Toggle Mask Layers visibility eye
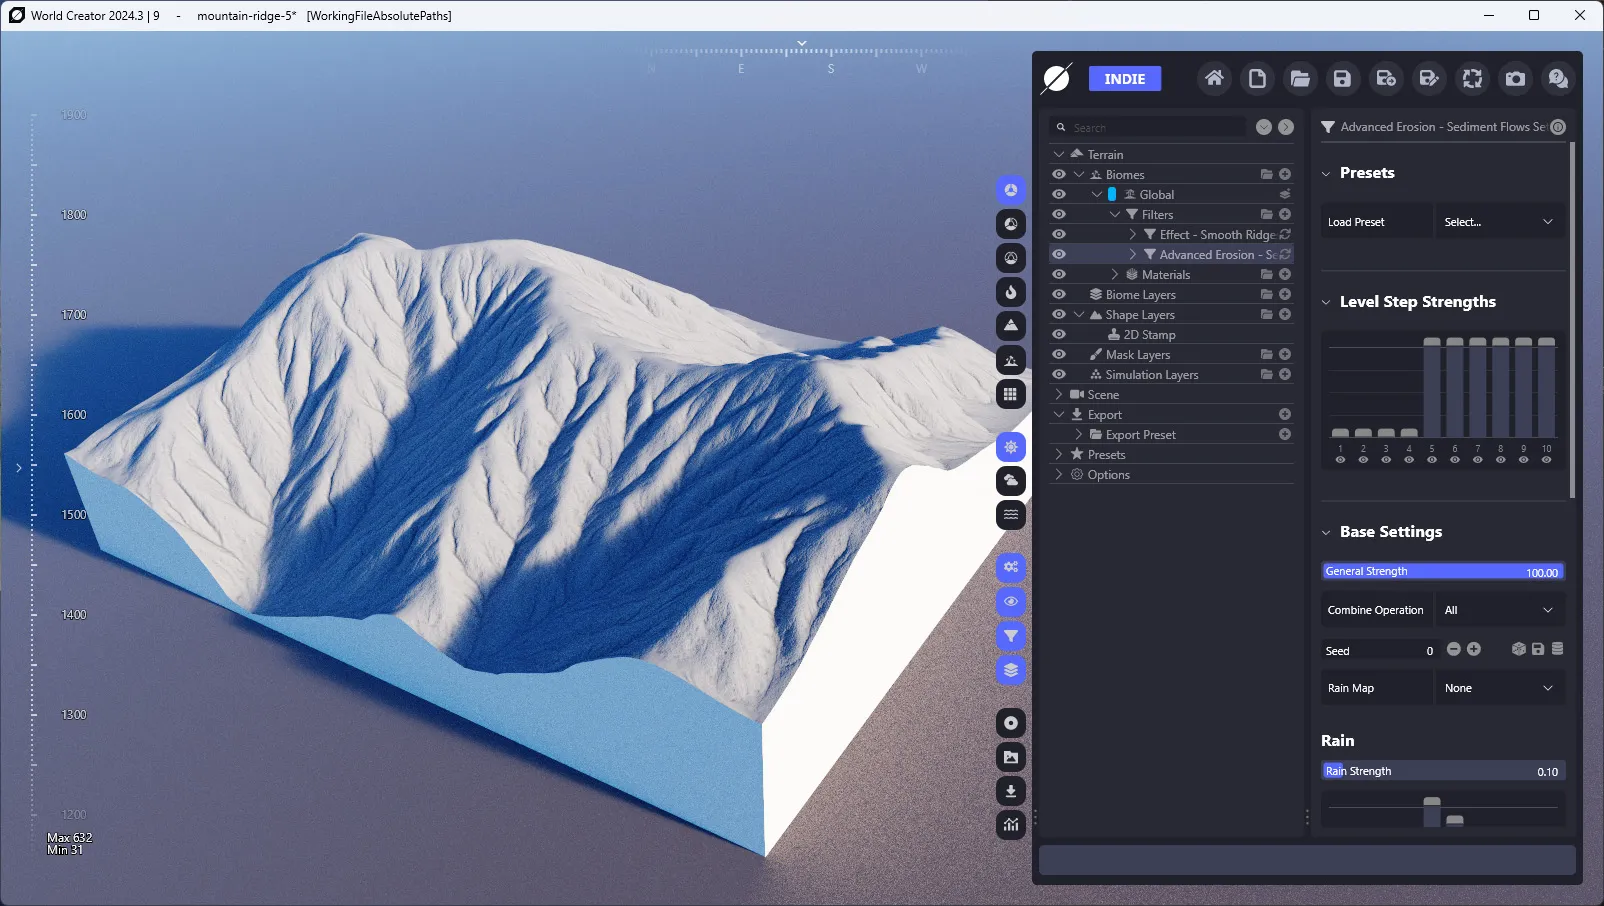The height and width of the screenshot is (906, 1604). 1059,354
